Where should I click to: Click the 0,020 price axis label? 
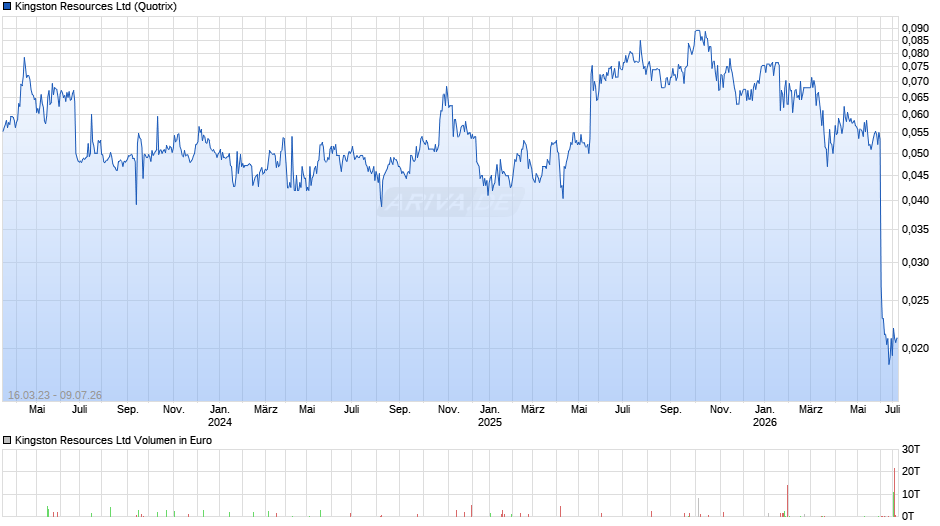pyautogui.click(x=915, y=348)
